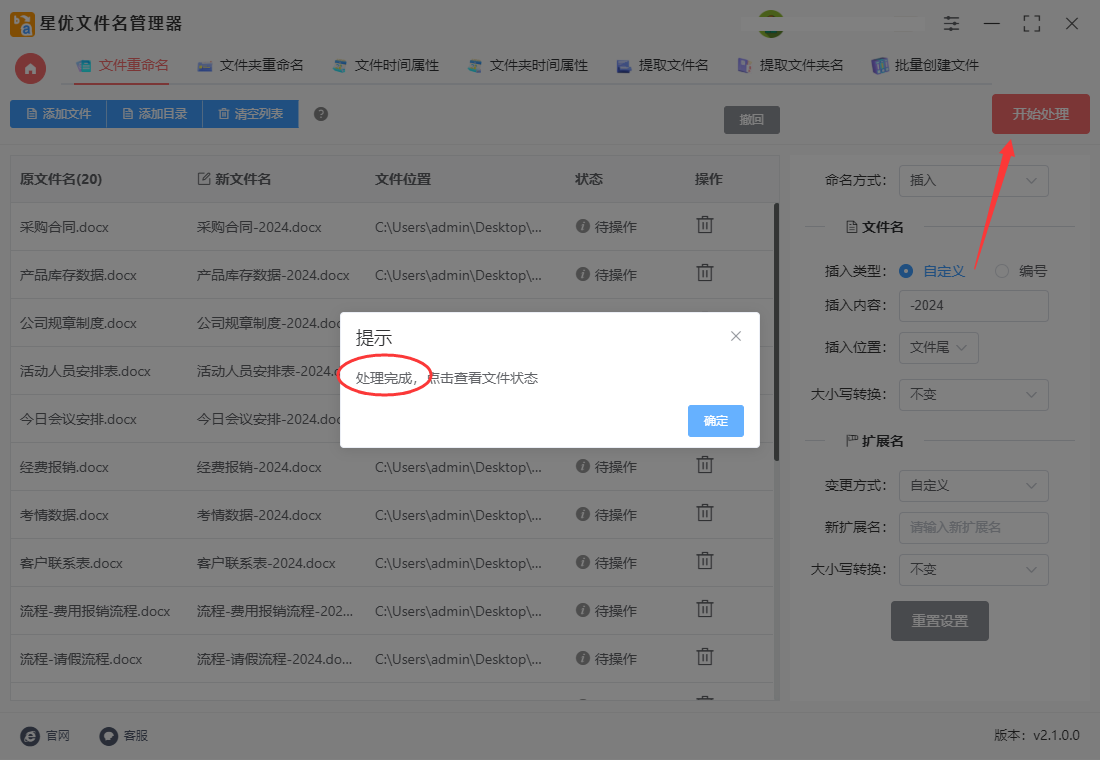Select the 自定义 insert type radio button
Image resolution: width=1100 pixels, height=760 pixels.
(906, 271)
